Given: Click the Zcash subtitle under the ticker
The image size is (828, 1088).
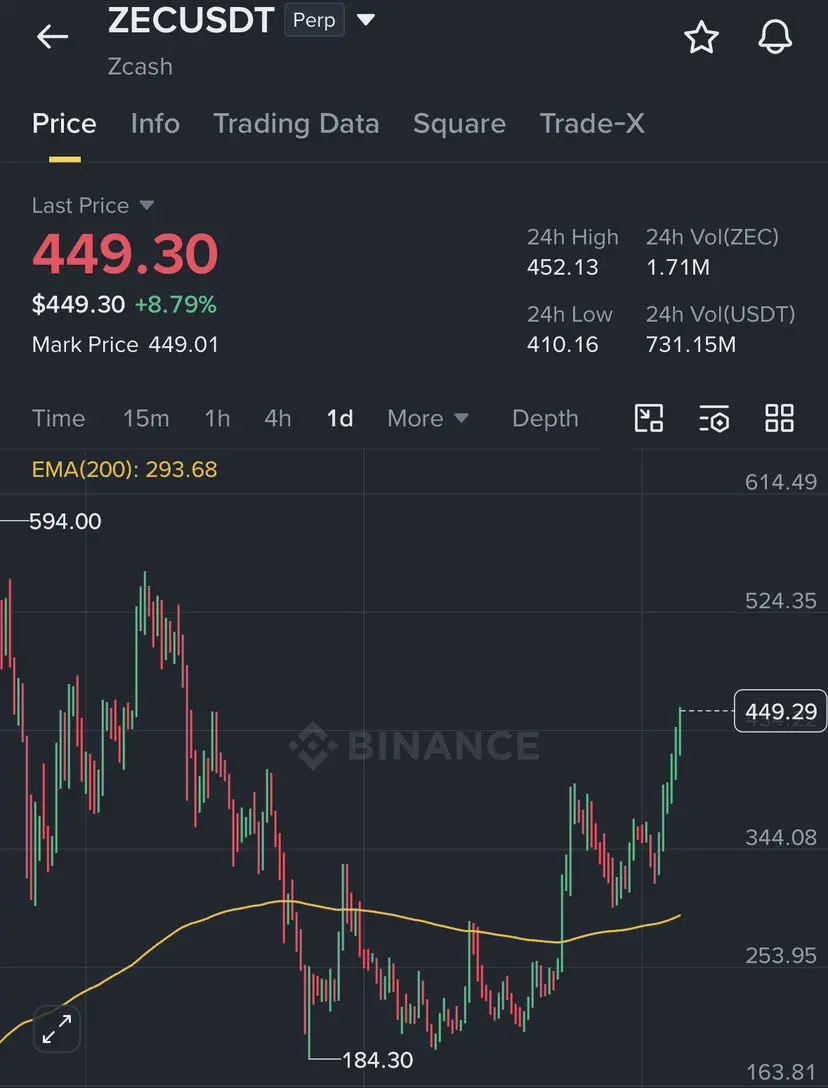Looking at the screenshot, I should click(x=140, y=67).
